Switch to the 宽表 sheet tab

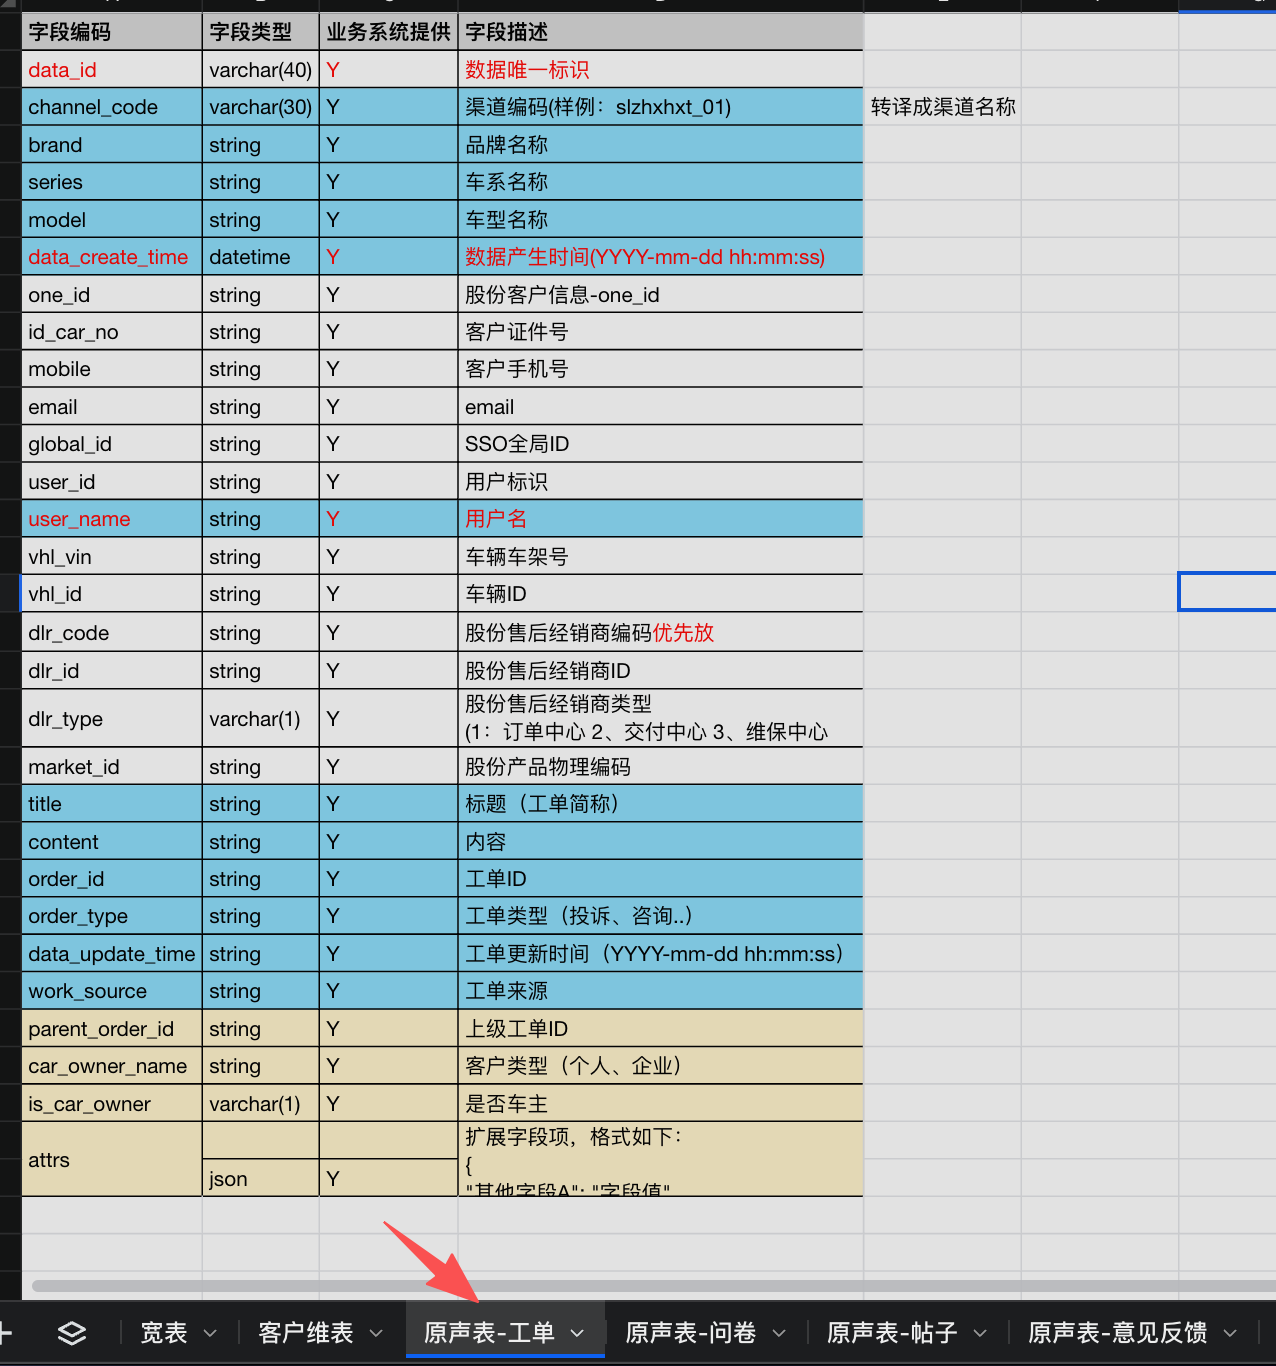point(164,1333)
